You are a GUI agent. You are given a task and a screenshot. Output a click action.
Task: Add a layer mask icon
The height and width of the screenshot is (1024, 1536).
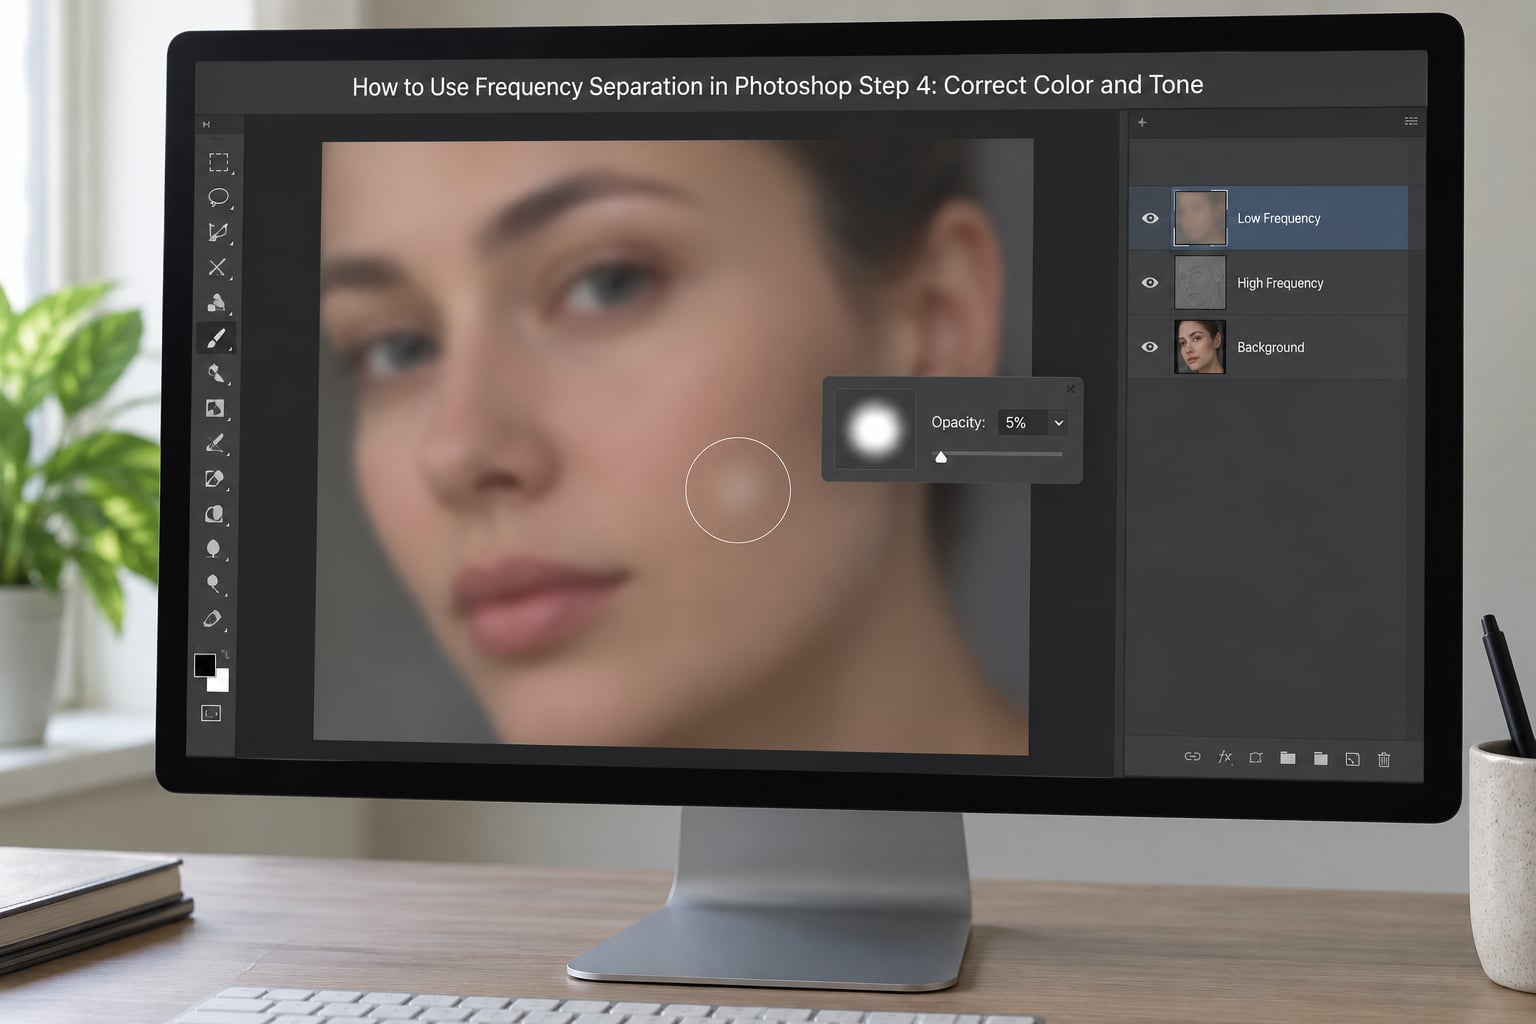pyautogui.click(x=1256, y=758)
